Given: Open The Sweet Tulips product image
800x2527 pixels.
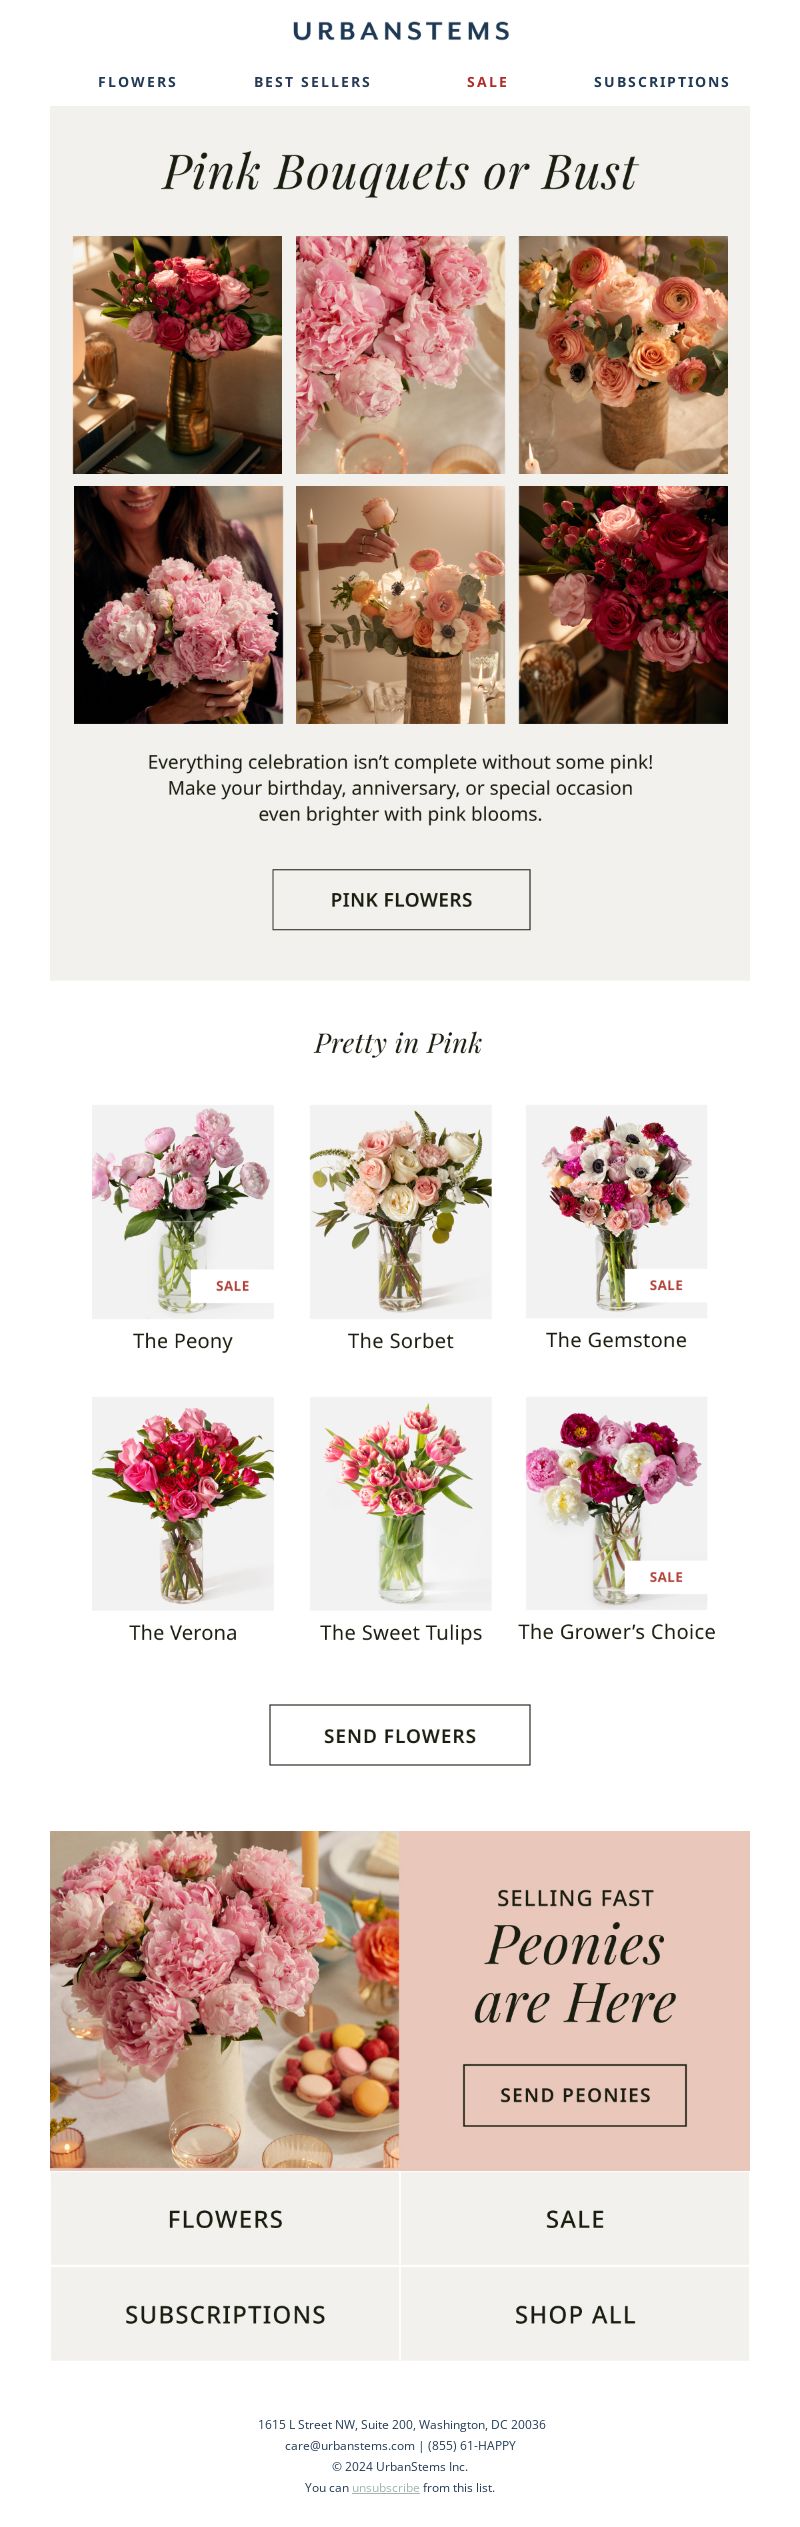Looking at the screenshot, I should pos(401,1503).
